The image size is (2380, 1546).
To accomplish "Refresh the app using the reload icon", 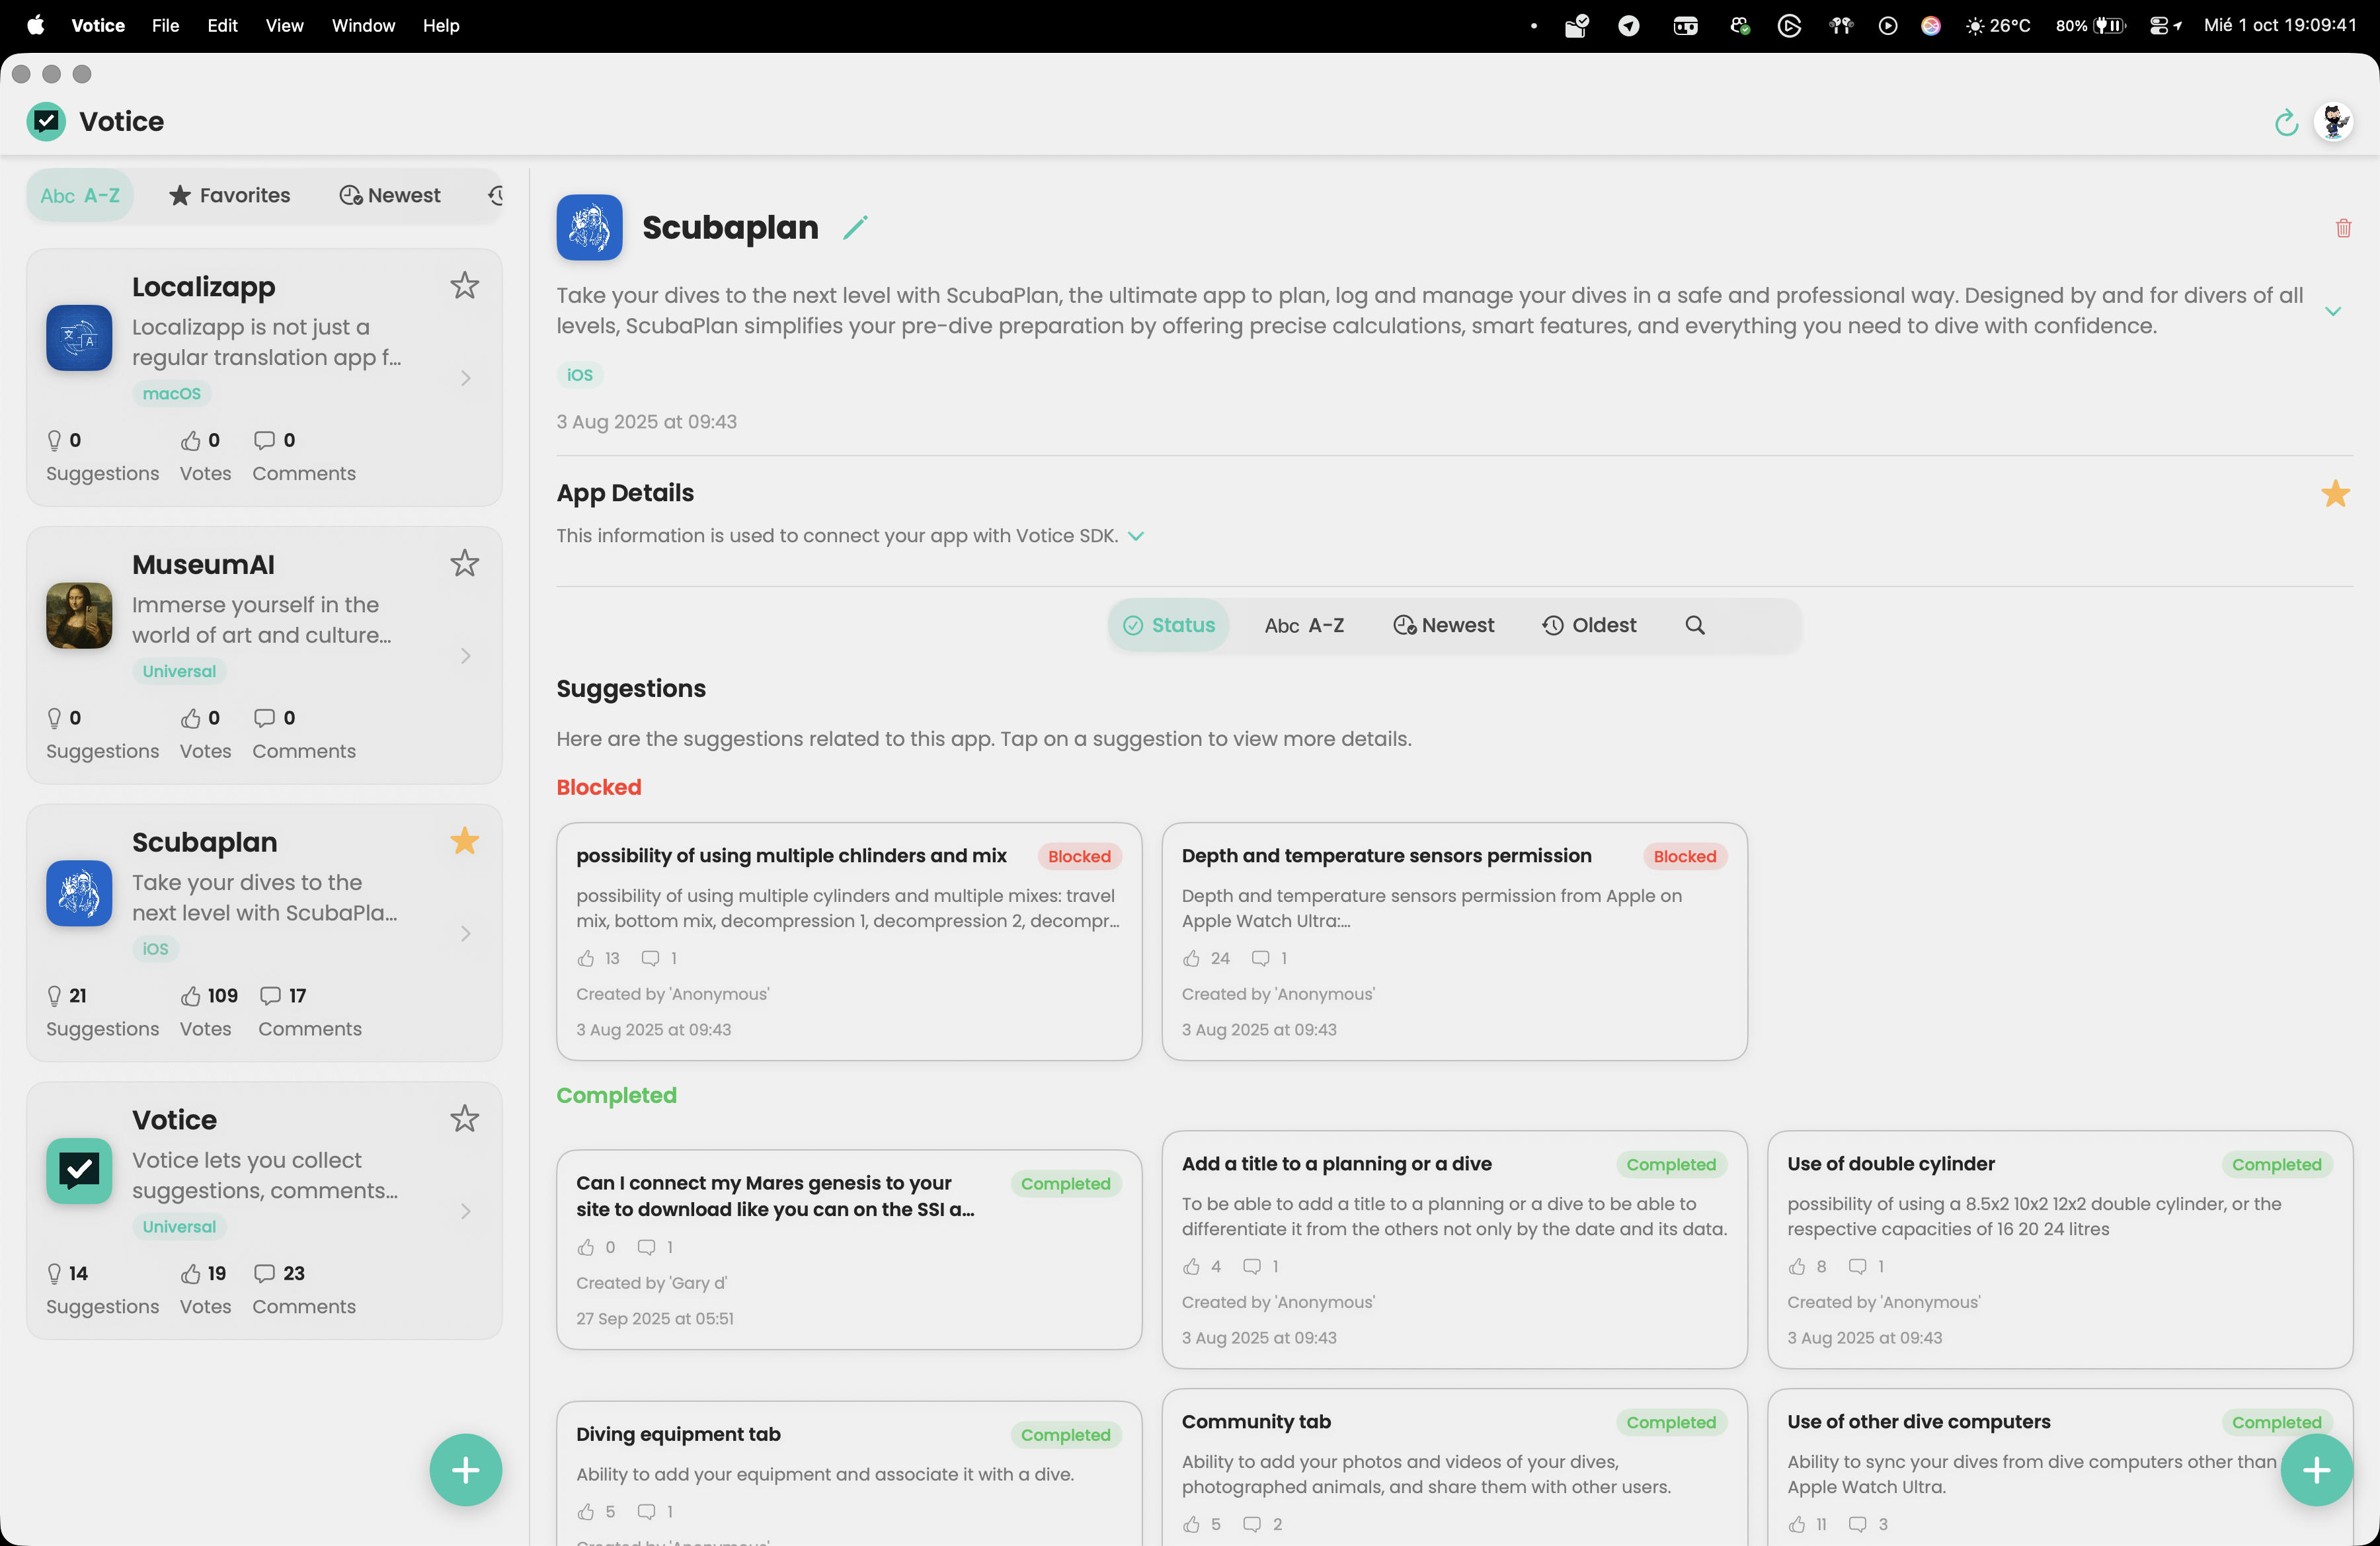I will (x=2286, y=122).
